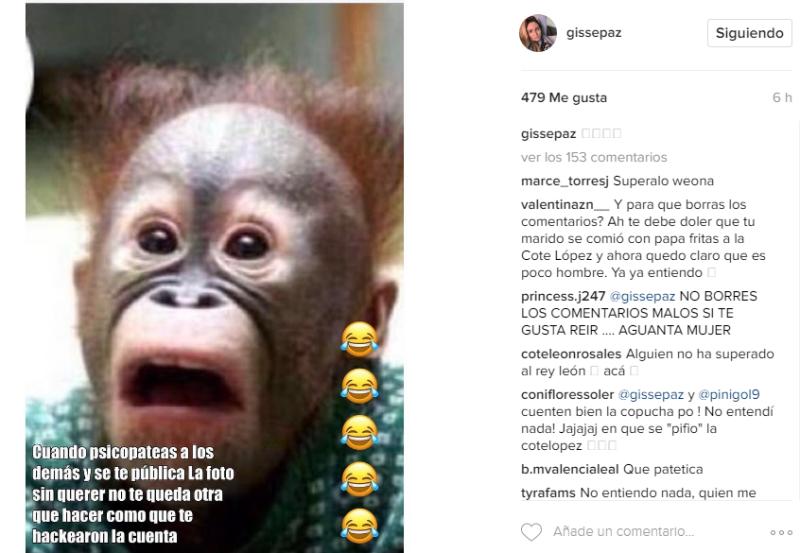Open princess.j247 commenter profile

563,296
